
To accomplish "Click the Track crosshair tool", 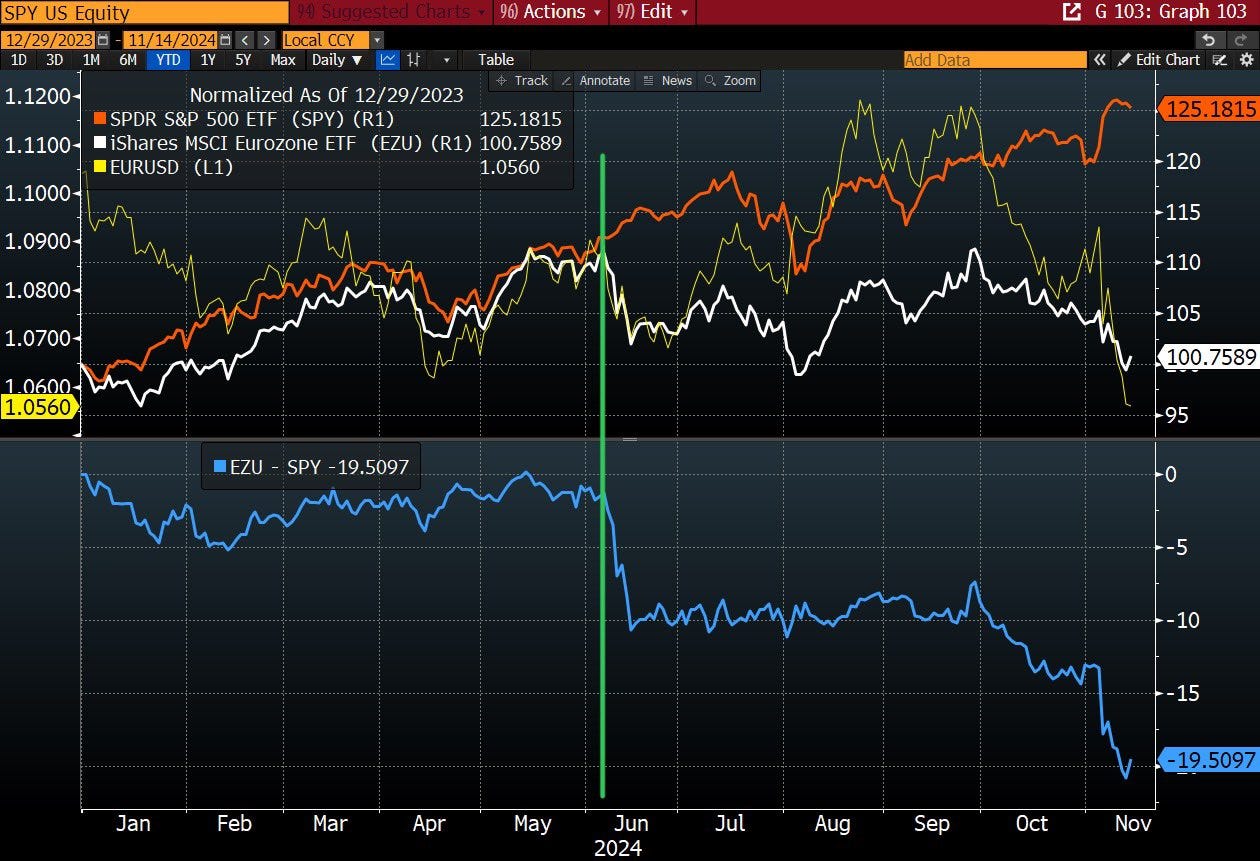I will [521, 80].
